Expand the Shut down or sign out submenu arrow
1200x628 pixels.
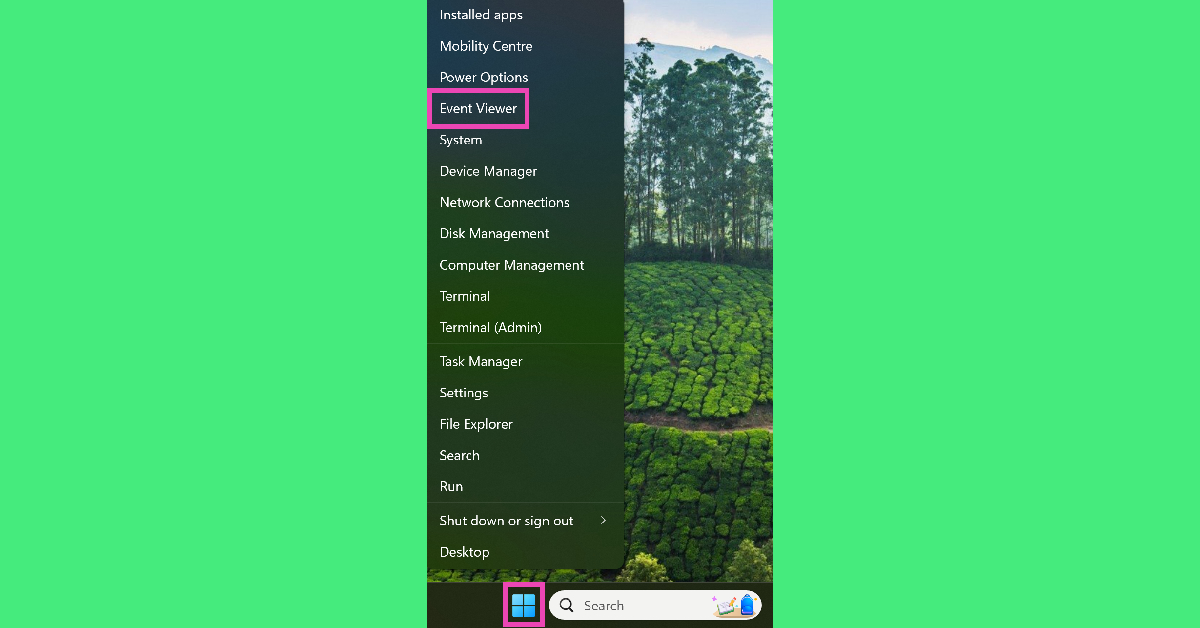click(x=603, y=520)
